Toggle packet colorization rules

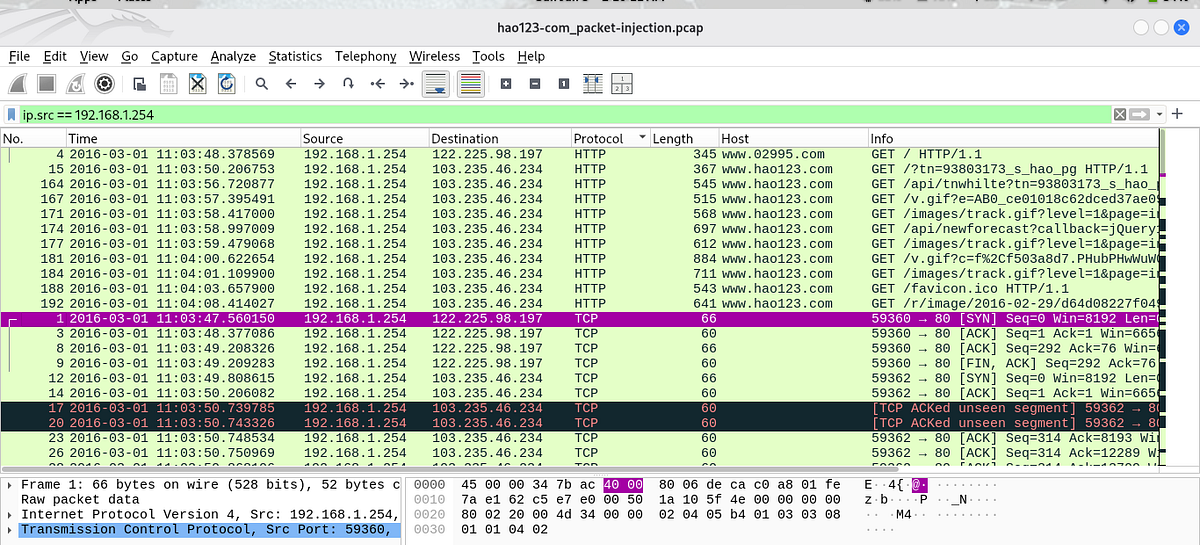click(469, 84)
